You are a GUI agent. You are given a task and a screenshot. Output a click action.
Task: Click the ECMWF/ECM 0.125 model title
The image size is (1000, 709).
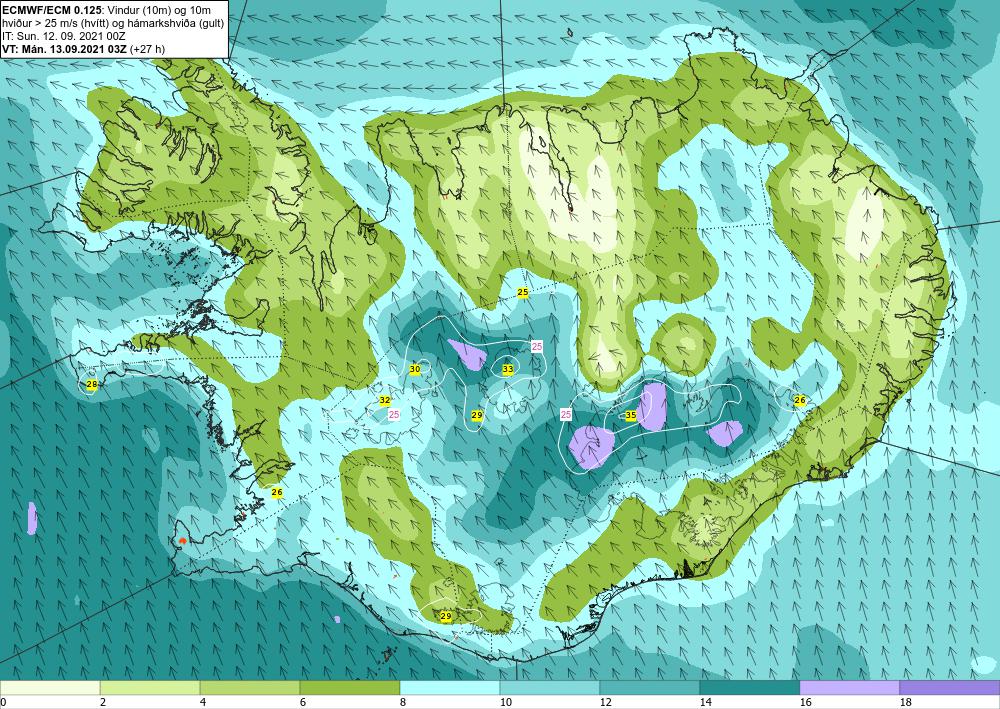pos(50,10)
